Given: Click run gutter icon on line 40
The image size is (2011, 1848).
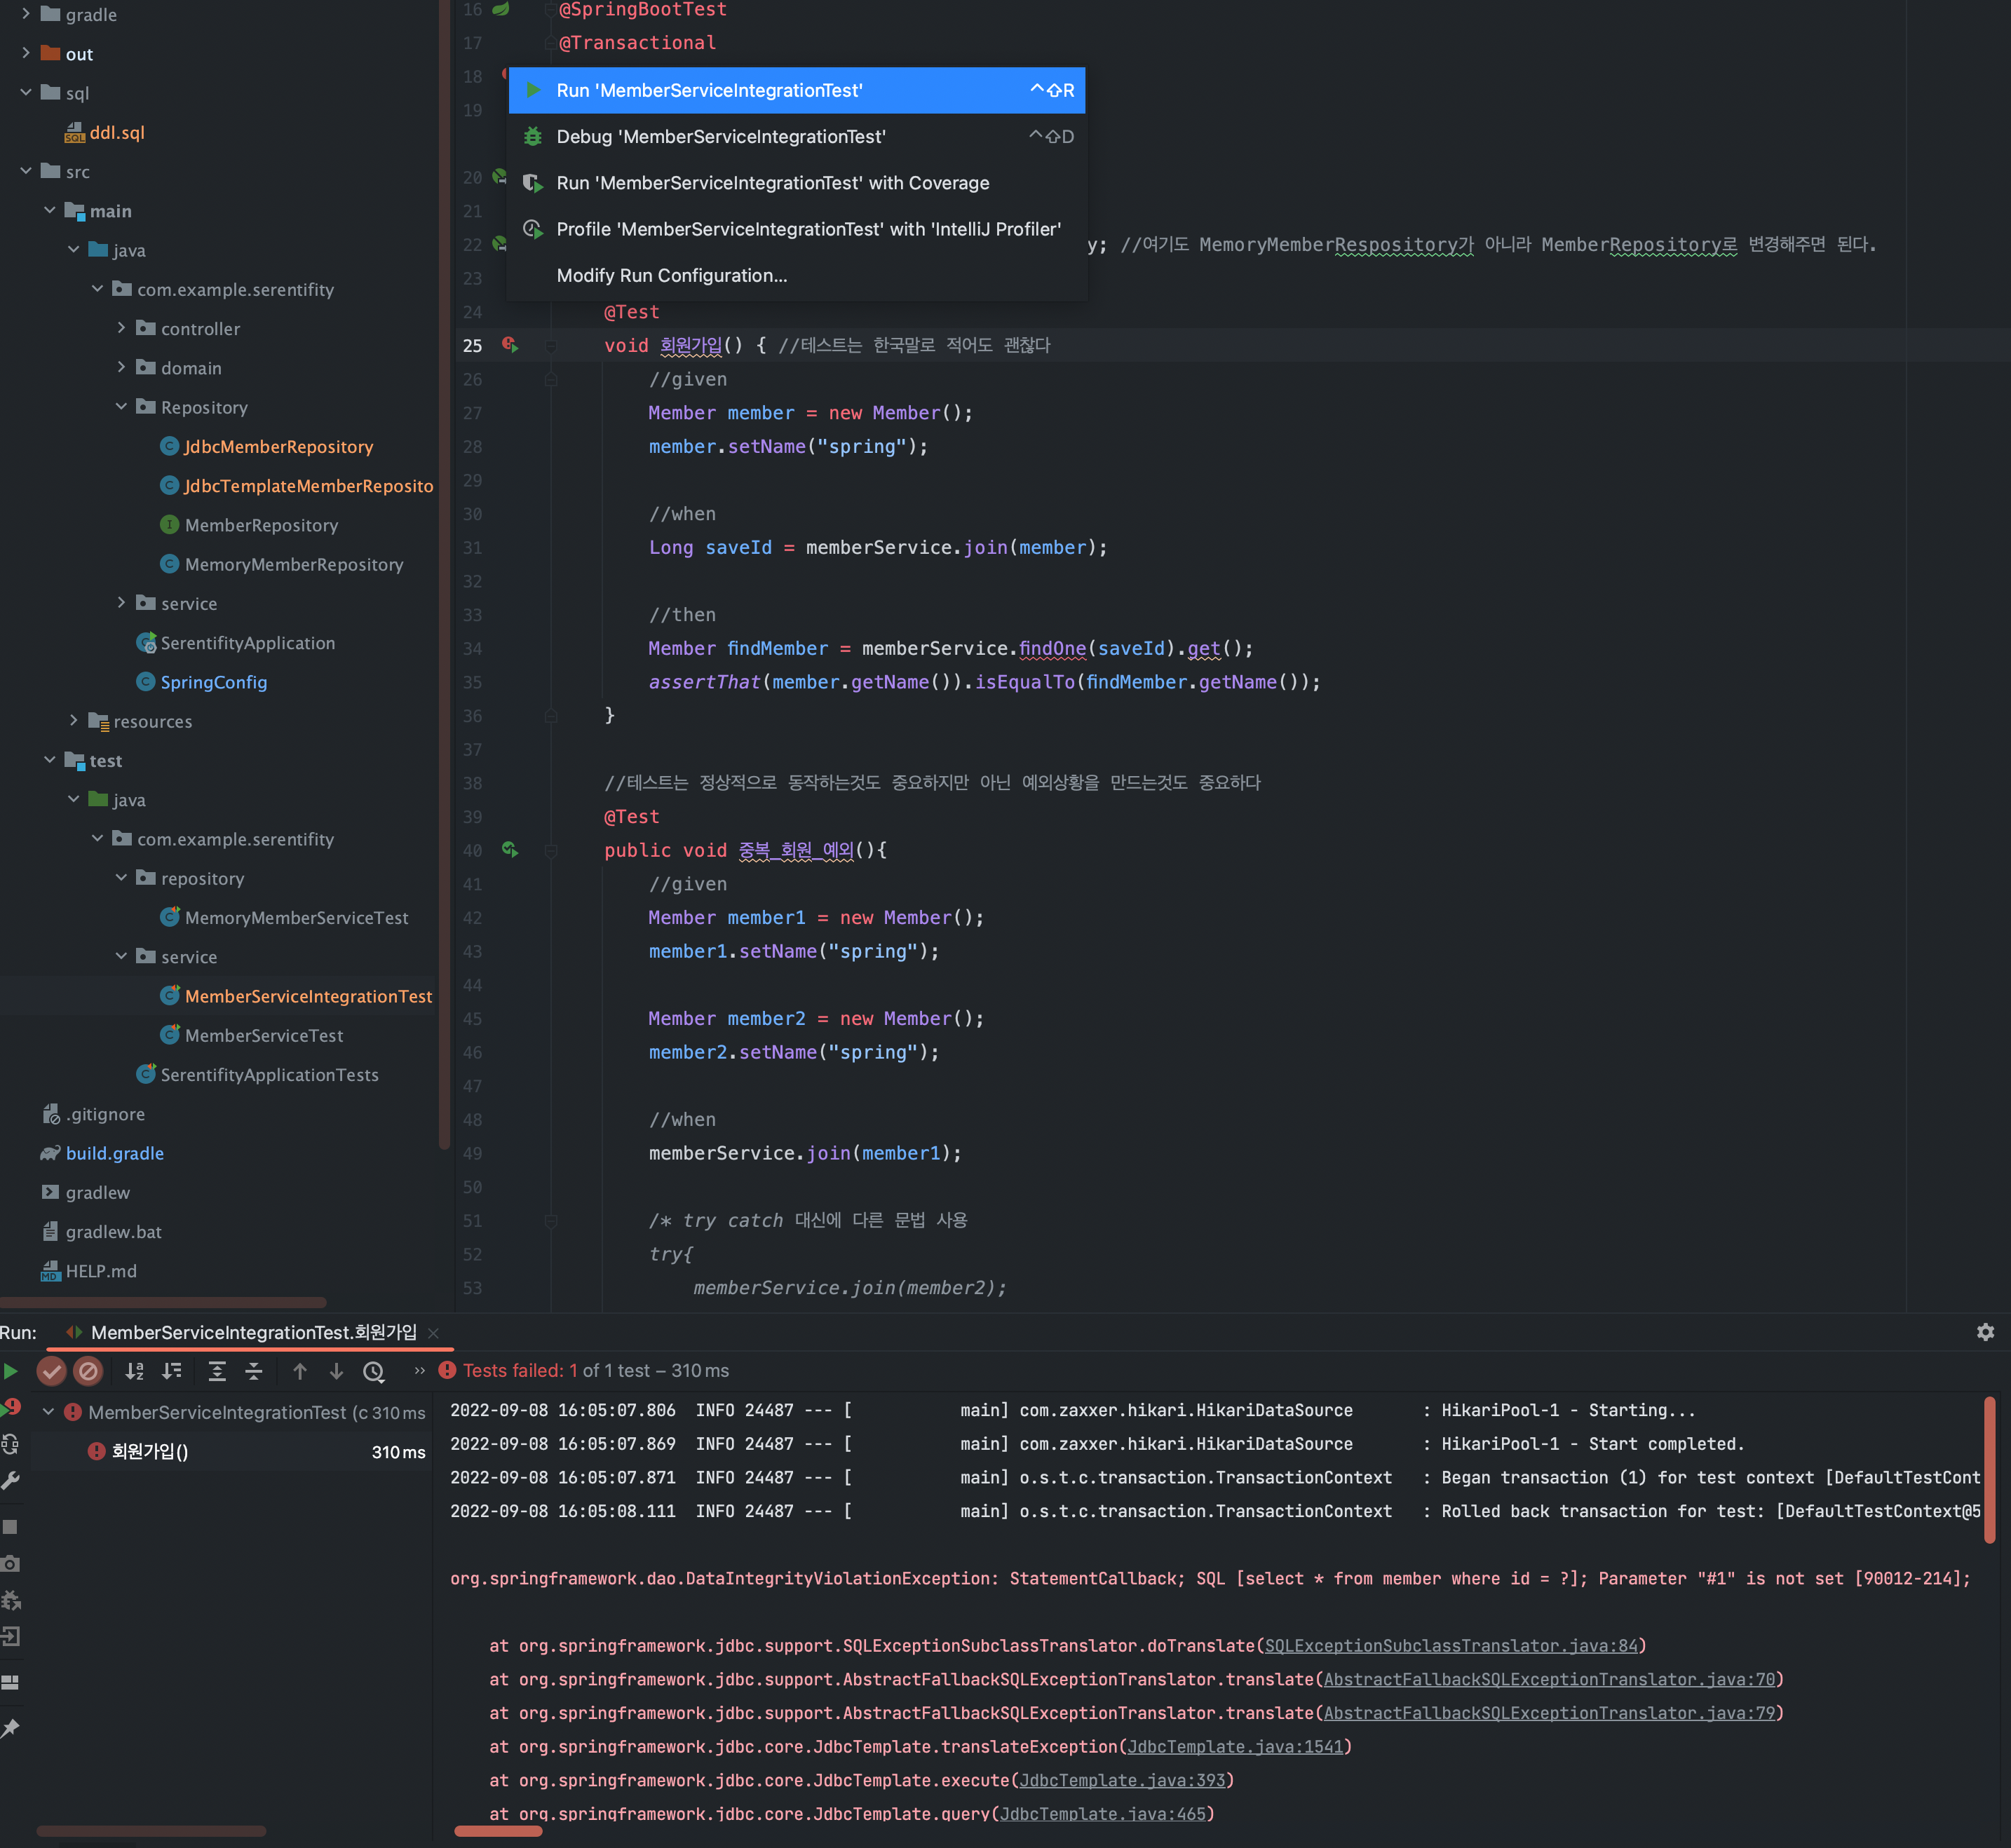Looking at the screenshot, I should click(510, 850).
